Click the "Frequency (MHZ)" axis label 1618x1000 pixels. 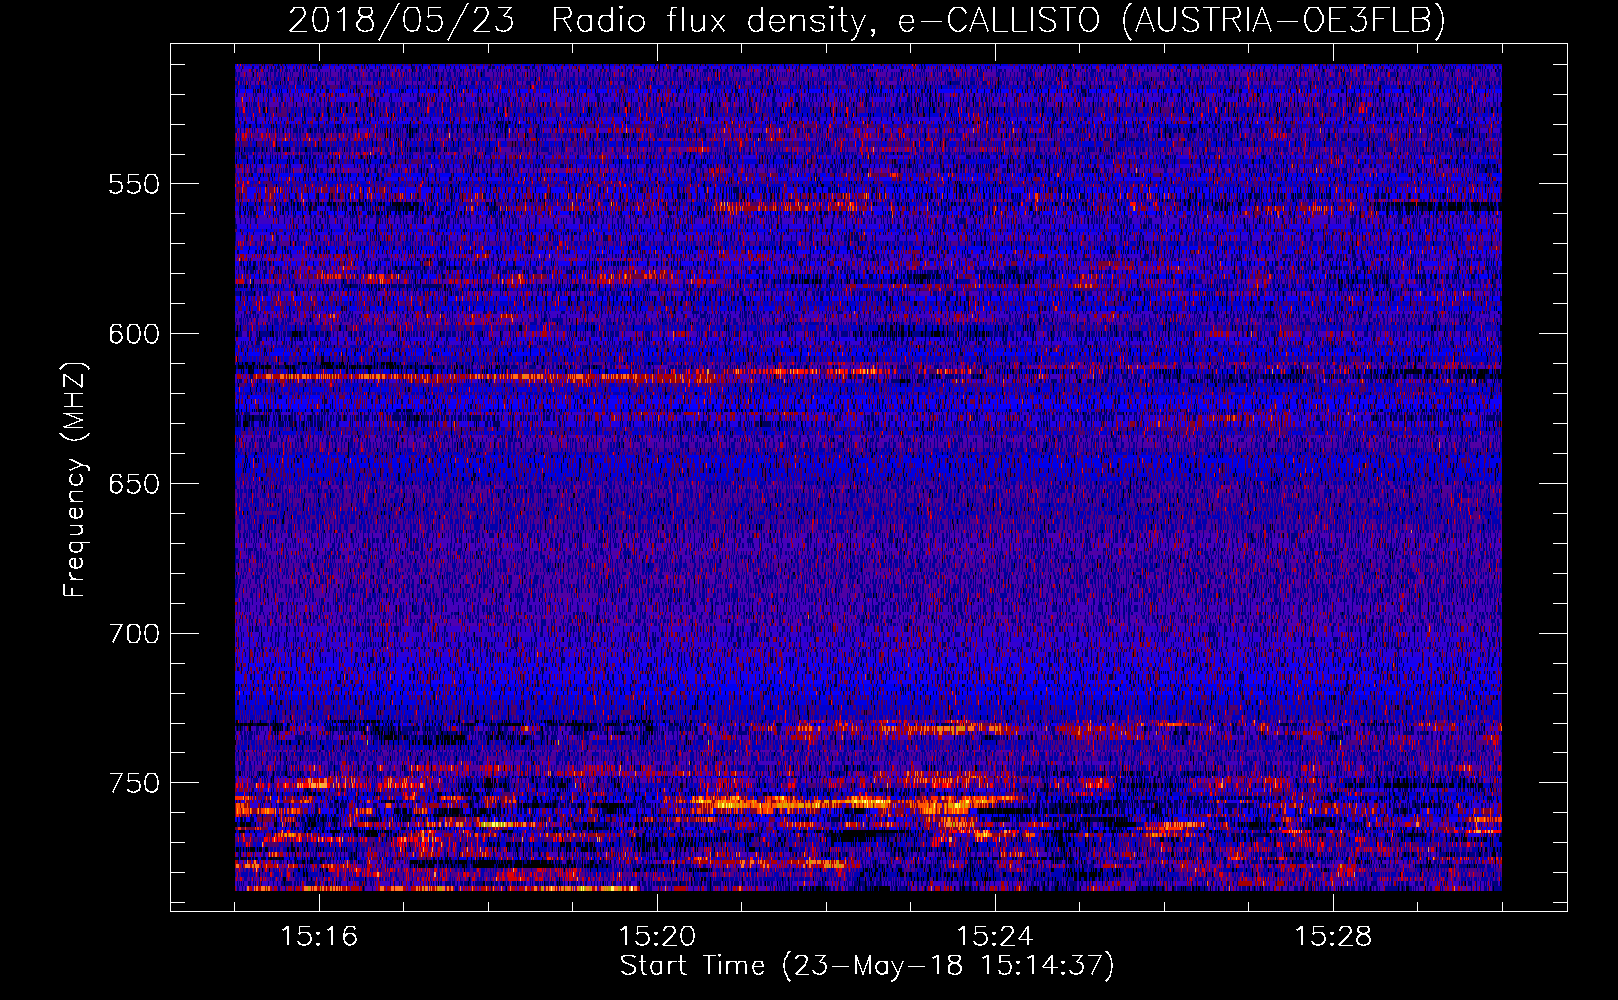(x=75, y=479)
